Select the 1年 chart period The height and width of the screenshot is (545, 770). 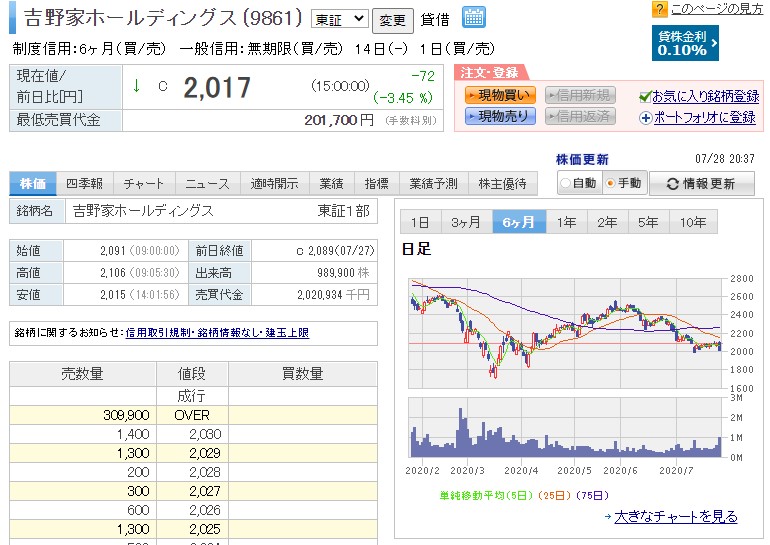click(566, 222)
